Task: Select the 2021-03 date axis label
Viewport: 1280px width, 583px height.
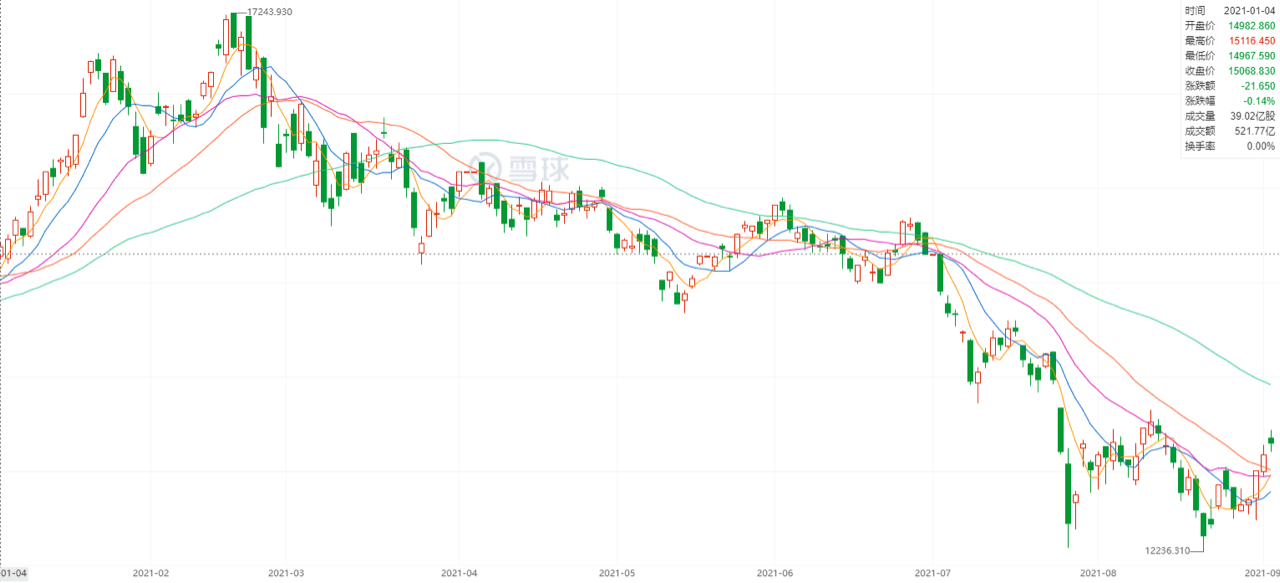Action: 285,573
